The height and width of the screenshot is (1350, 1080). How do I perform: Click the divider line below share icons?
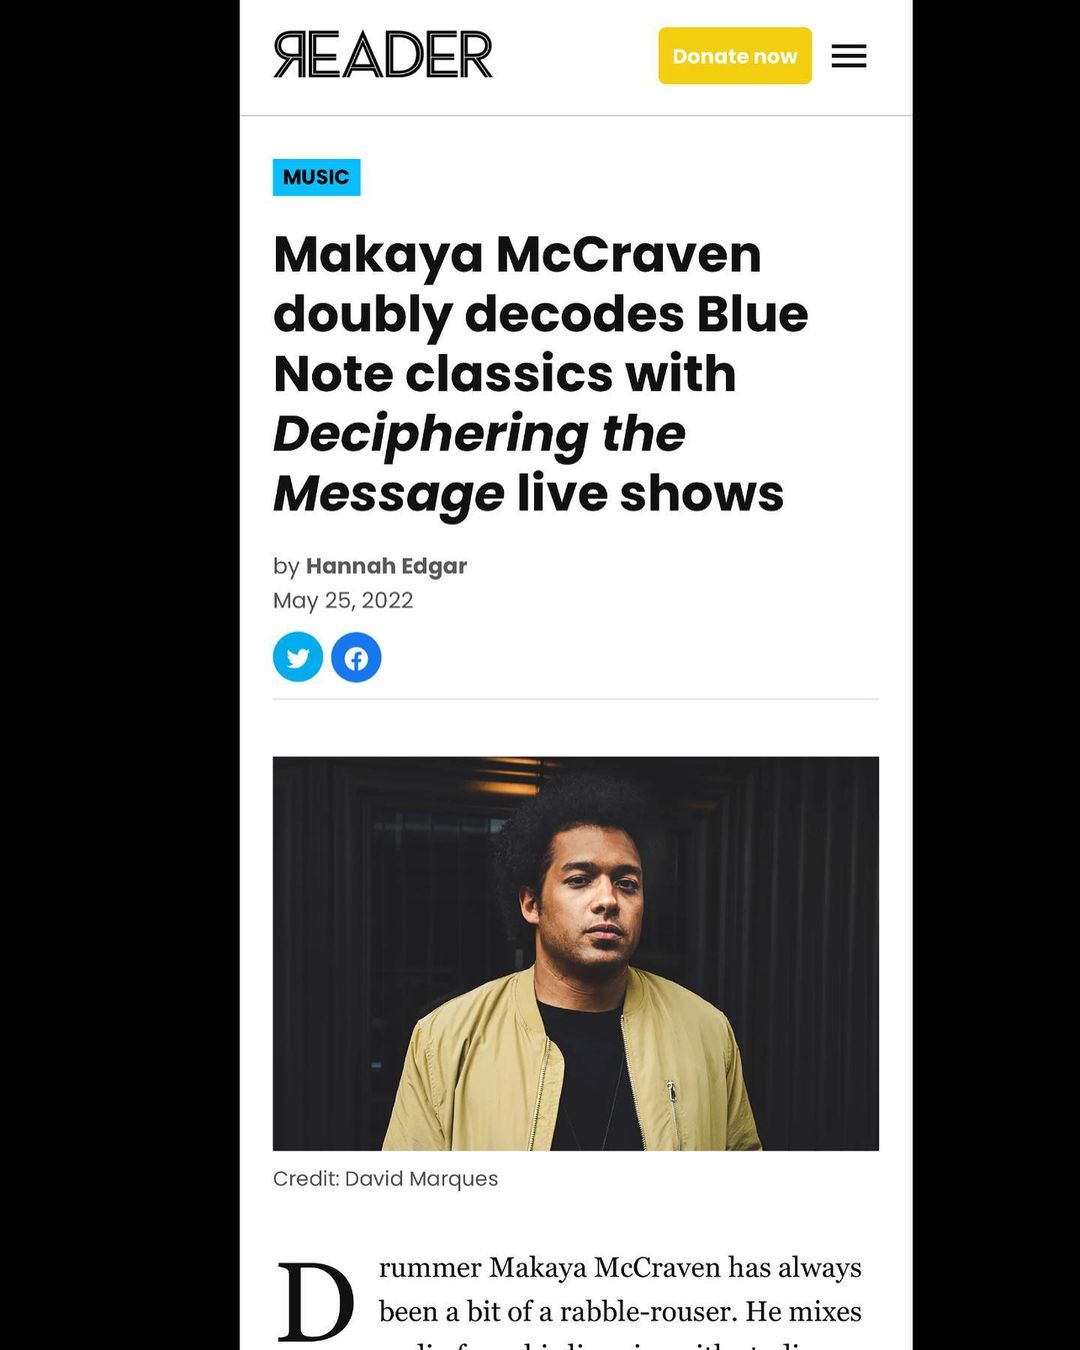(x=576, y=699)
